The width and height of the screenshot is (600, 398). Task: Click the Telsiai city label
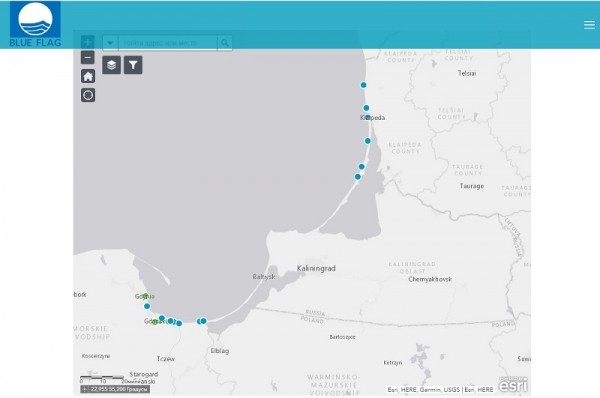coord(467,73)
